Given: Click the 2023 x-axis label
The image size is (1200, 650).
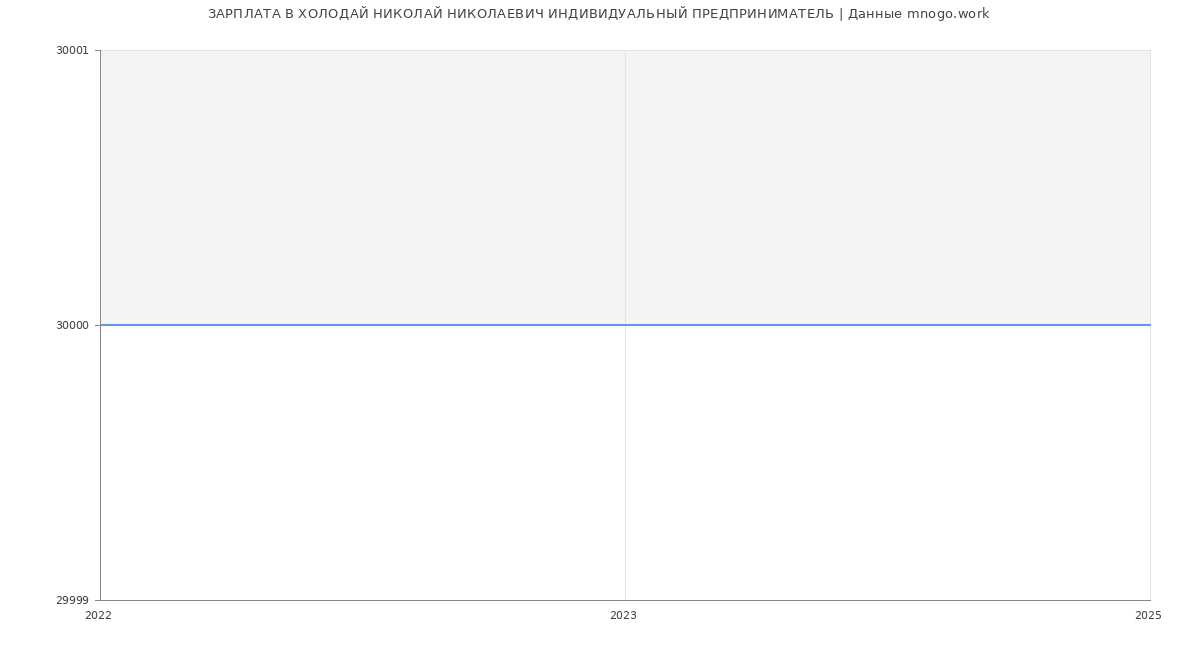Looking at the screenshot, I should click(x=623, y=616).
